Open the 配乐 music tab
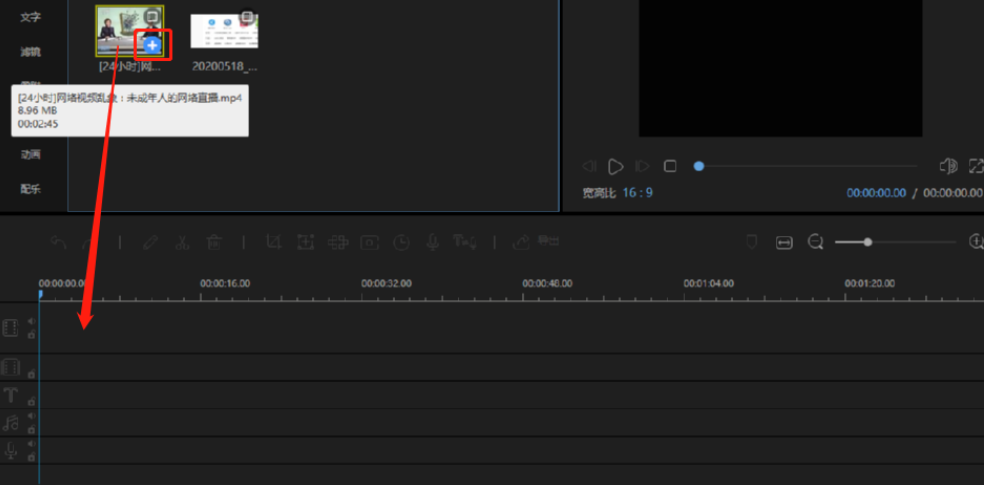984x485 pixels. point(30,189)
